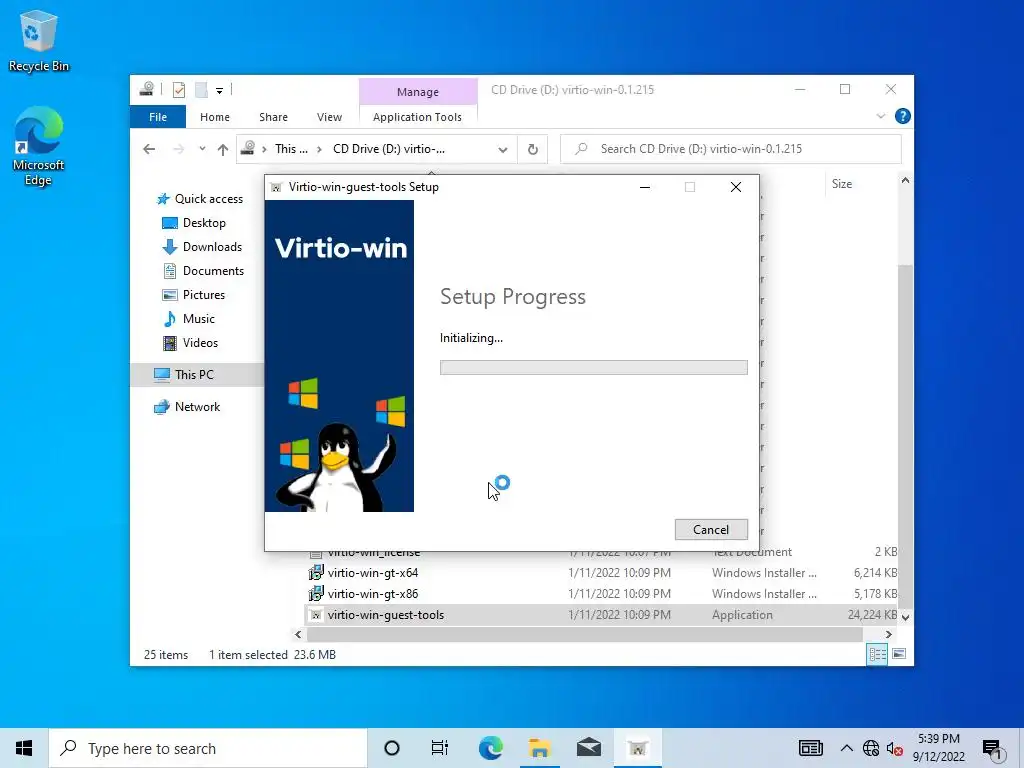
Task: Open the Application Tools tab
Action: coord(417,117)
